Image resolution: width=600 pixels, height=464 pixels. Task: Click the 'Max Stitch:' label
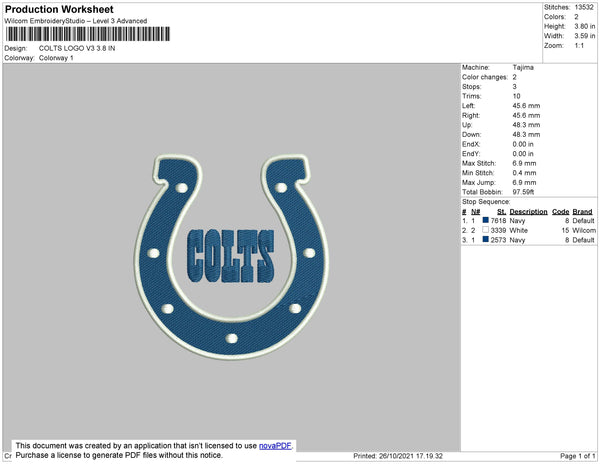479,163
